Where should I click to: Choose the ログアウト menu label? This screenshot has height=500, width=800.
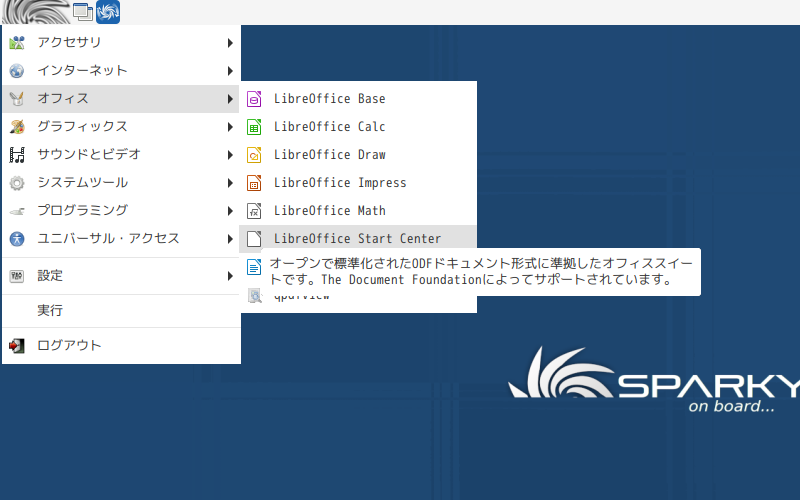pyautogui.click(x=69, y=345)
